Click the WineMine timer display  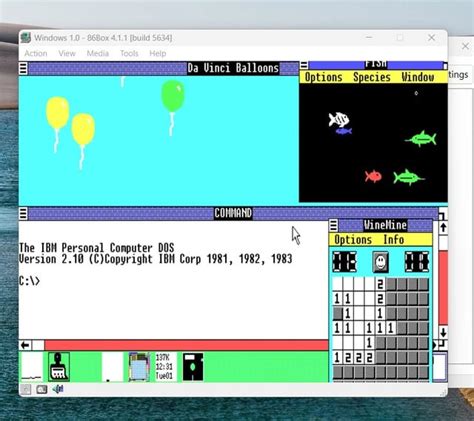click(417, 262)
